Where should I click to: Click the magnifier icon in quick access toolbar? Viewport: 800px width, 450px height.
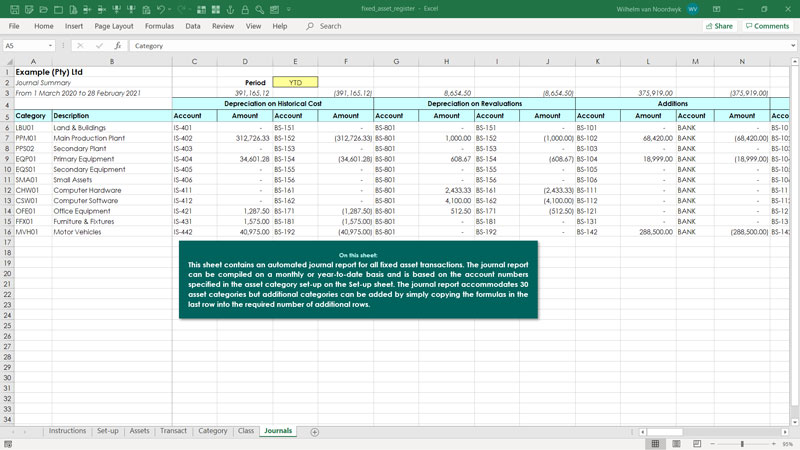(x=260, y=9)
